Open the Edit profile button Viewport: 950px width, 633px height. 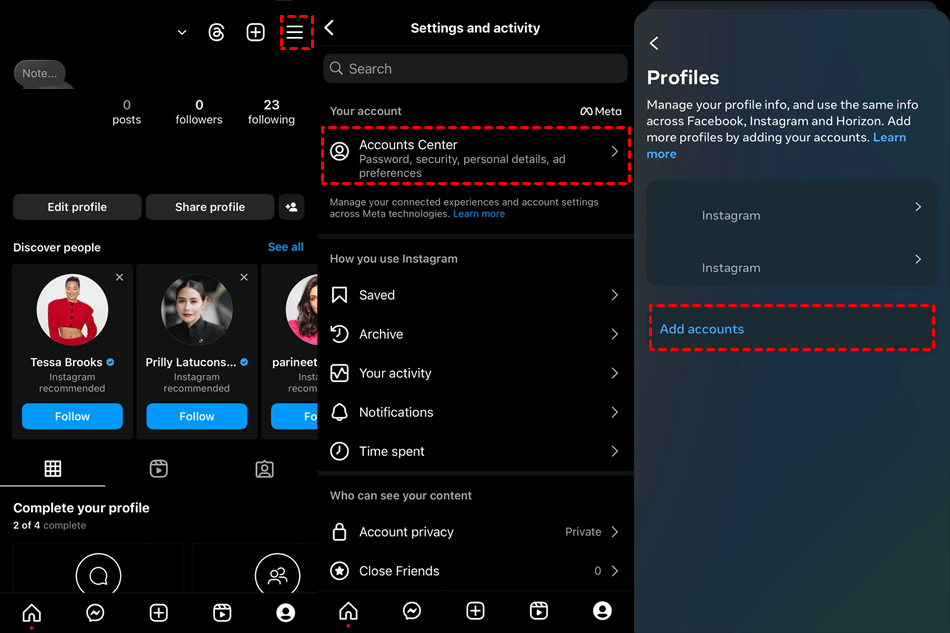click(x=77, y=207)
